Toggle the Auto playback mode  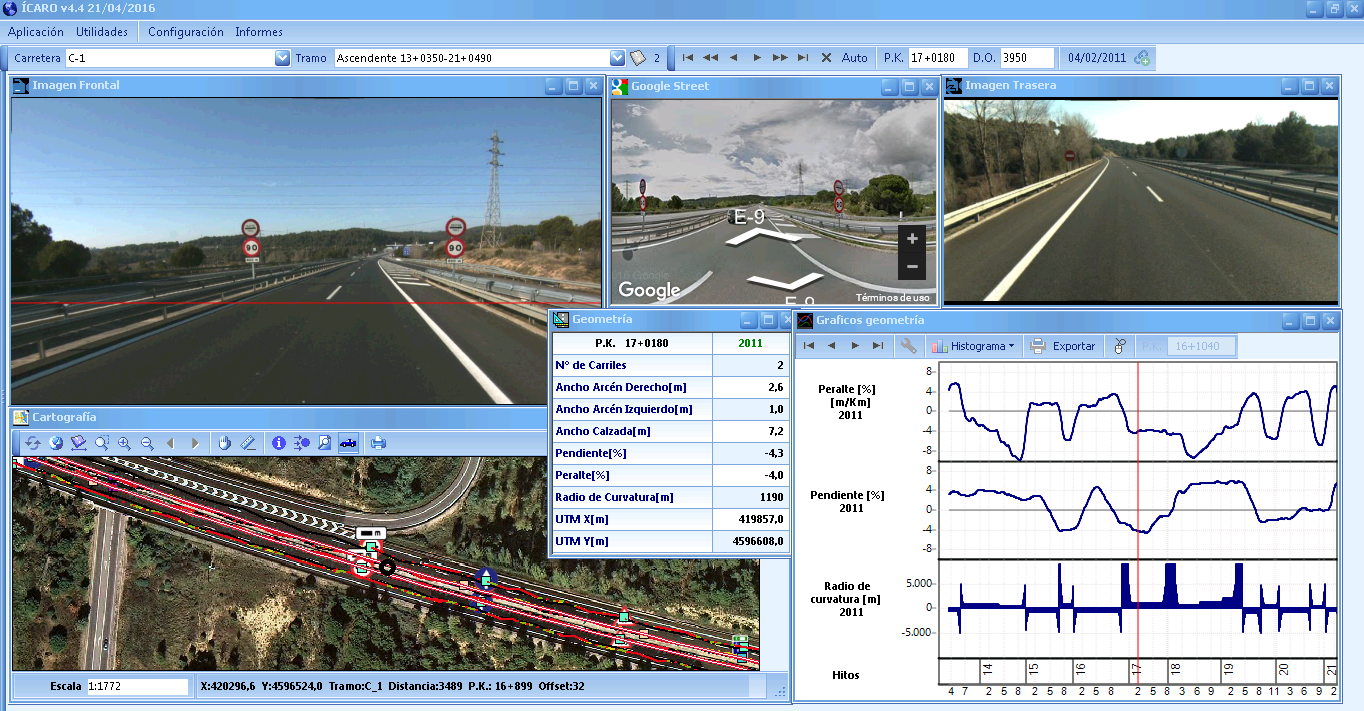pos(854,58)
